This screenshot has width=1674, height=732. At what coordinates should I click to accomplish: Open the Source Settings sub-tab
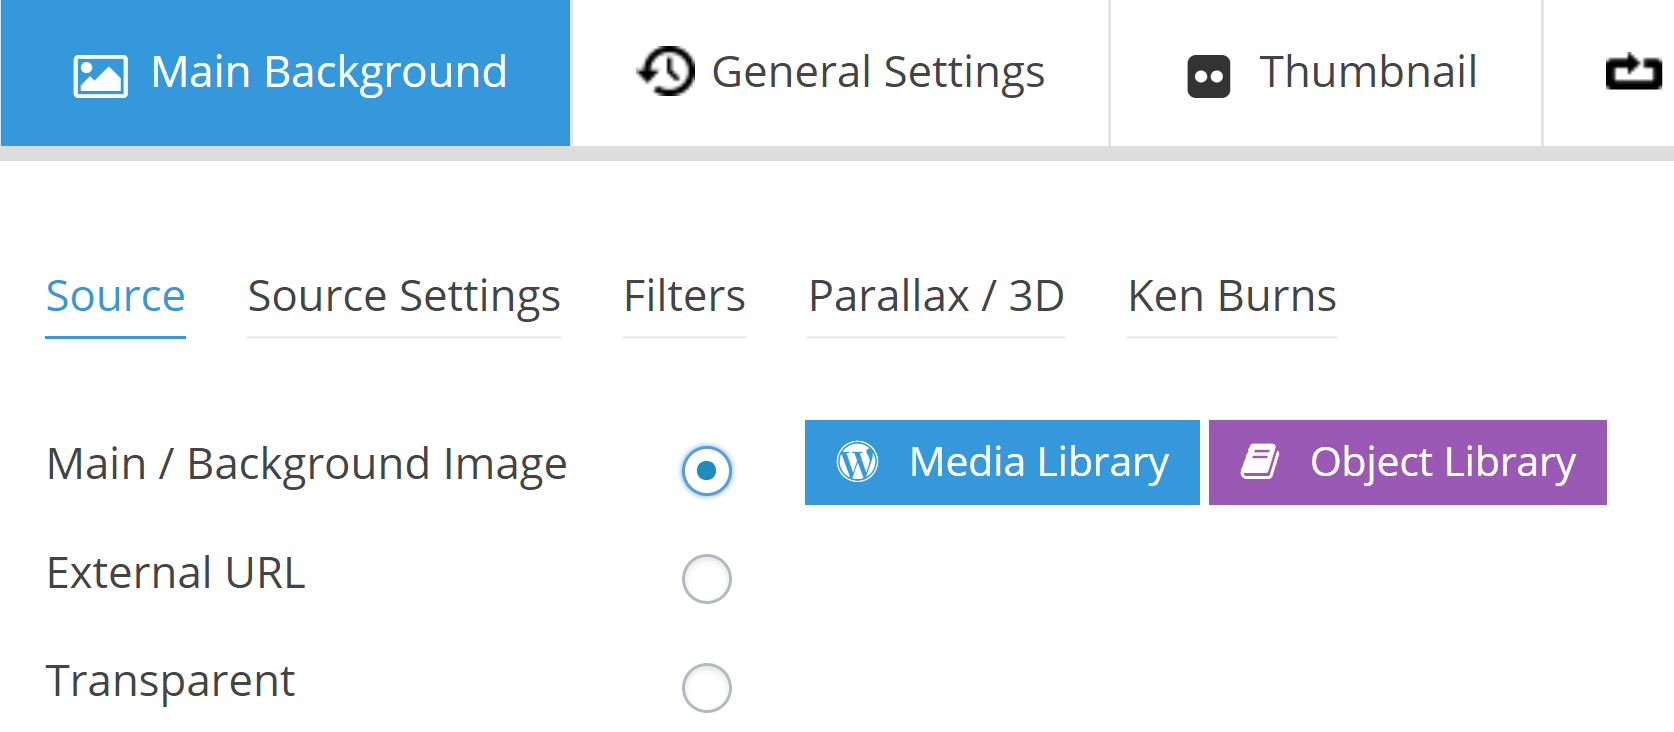[x=404, y=297]
